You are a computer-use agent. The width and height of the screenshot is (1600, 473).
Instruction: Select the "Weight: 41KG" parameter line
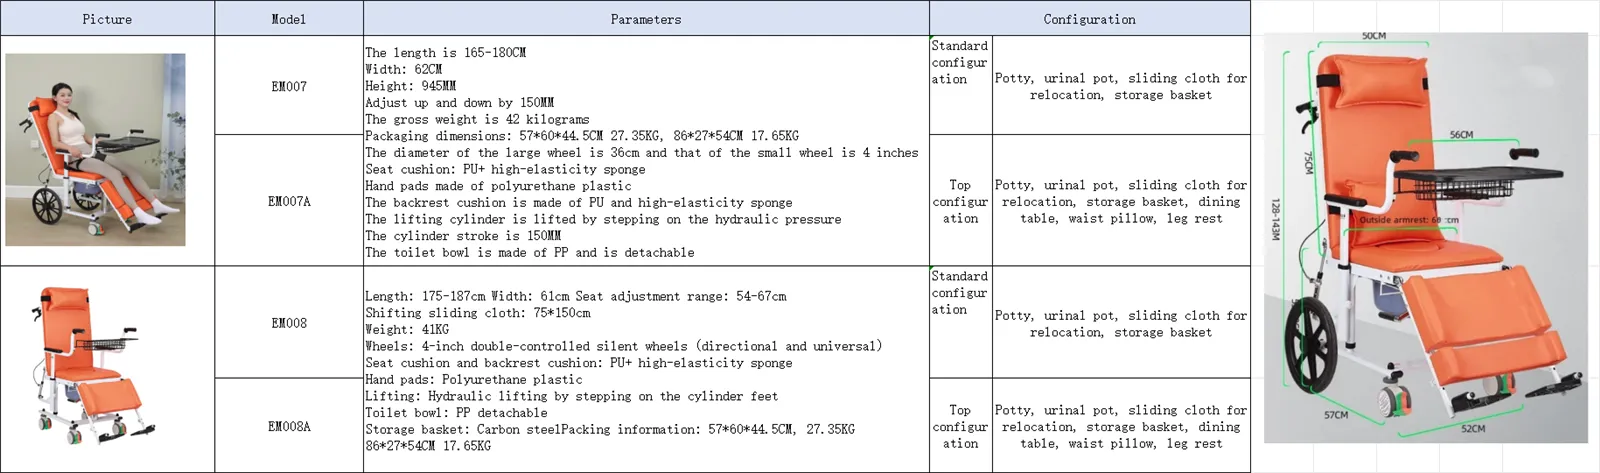point(407,329)
